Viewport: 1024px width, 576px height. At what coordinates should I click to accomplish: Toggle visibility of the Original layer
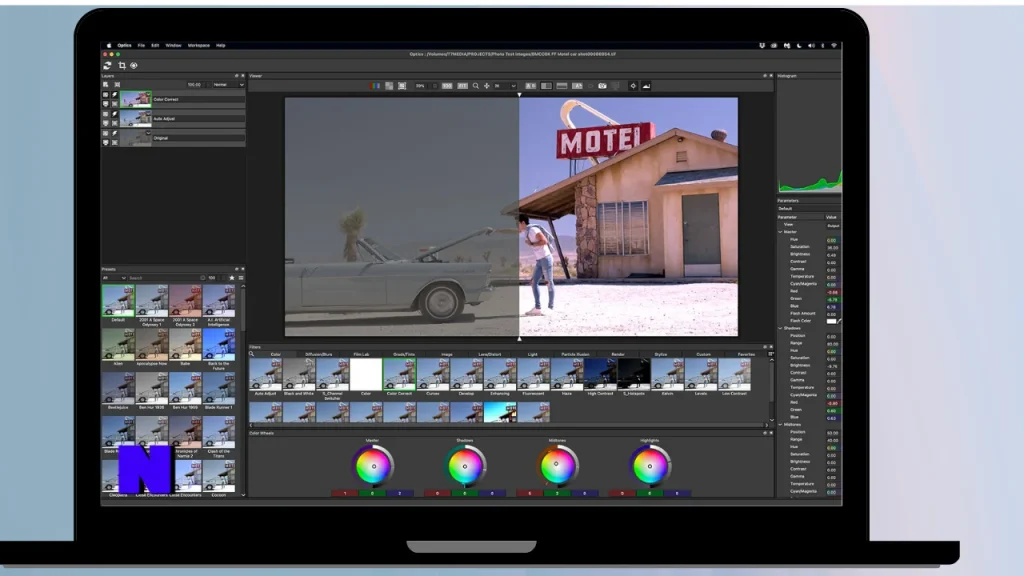click(x=106, y=133)
